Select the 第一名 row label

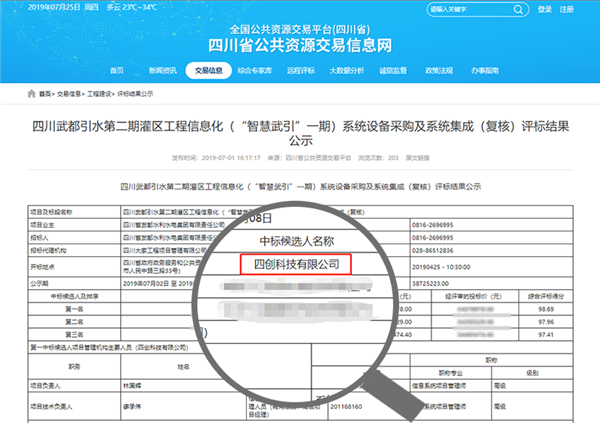tap(74, 309)
